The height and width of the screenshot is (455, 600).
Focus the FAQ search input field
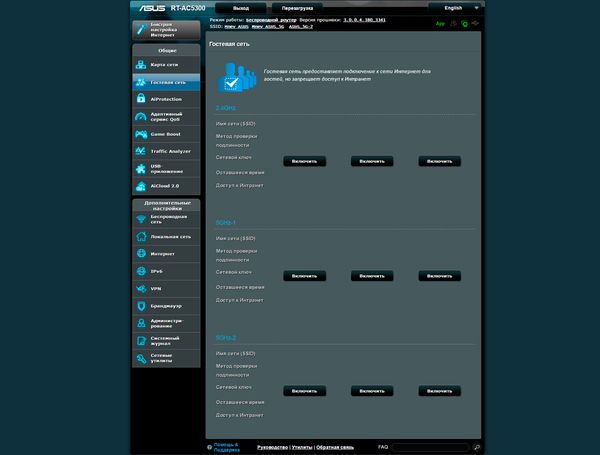pyautogui.click(x=430, y=447)
